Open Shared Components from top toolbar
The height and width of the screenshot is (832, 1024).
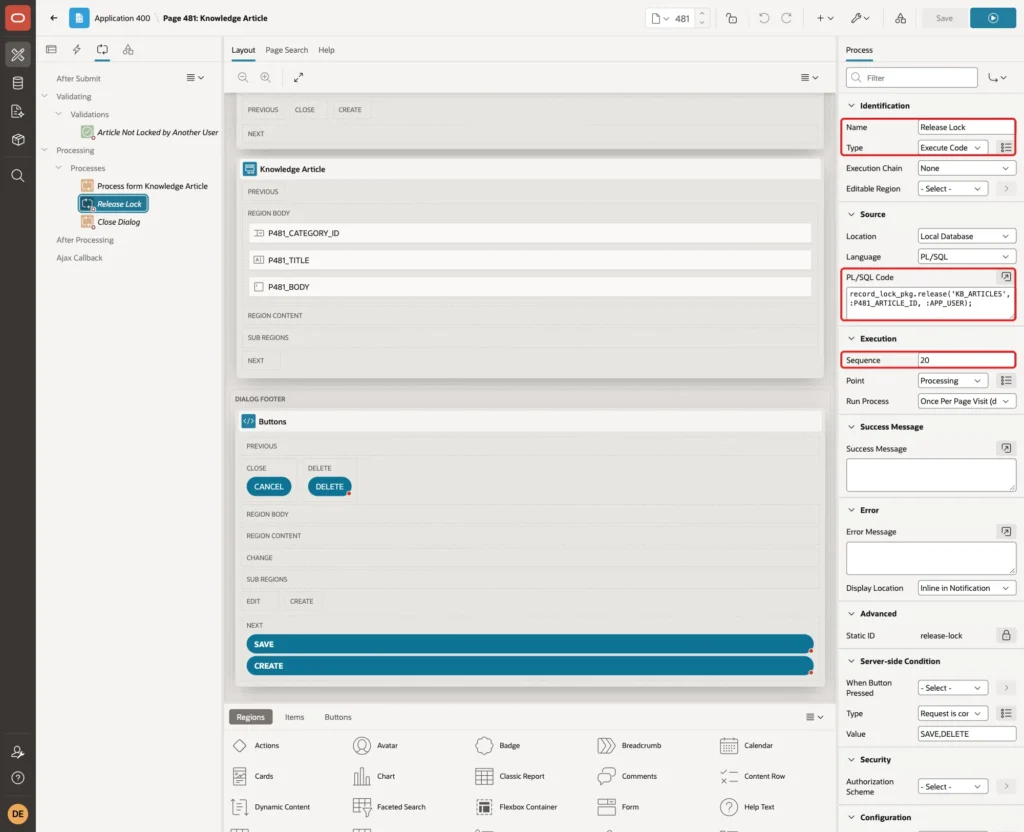point(900,18)
